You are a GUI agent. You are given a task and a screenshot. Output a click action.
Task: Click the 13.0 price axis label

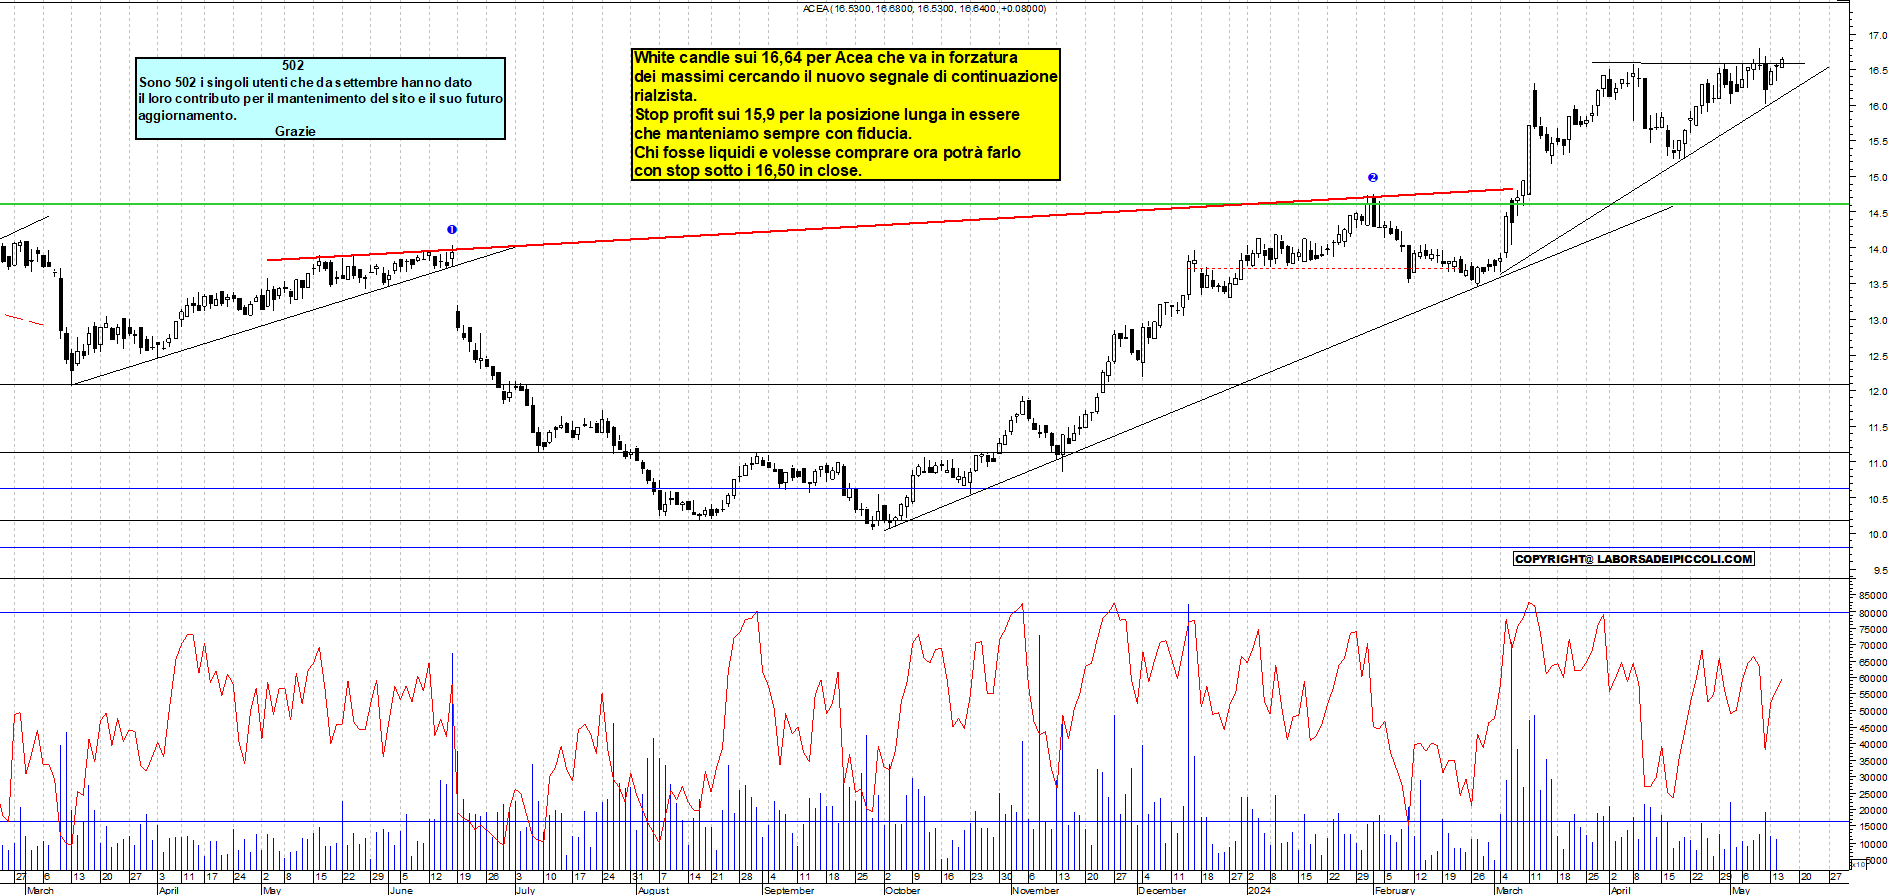(1877, 321)
